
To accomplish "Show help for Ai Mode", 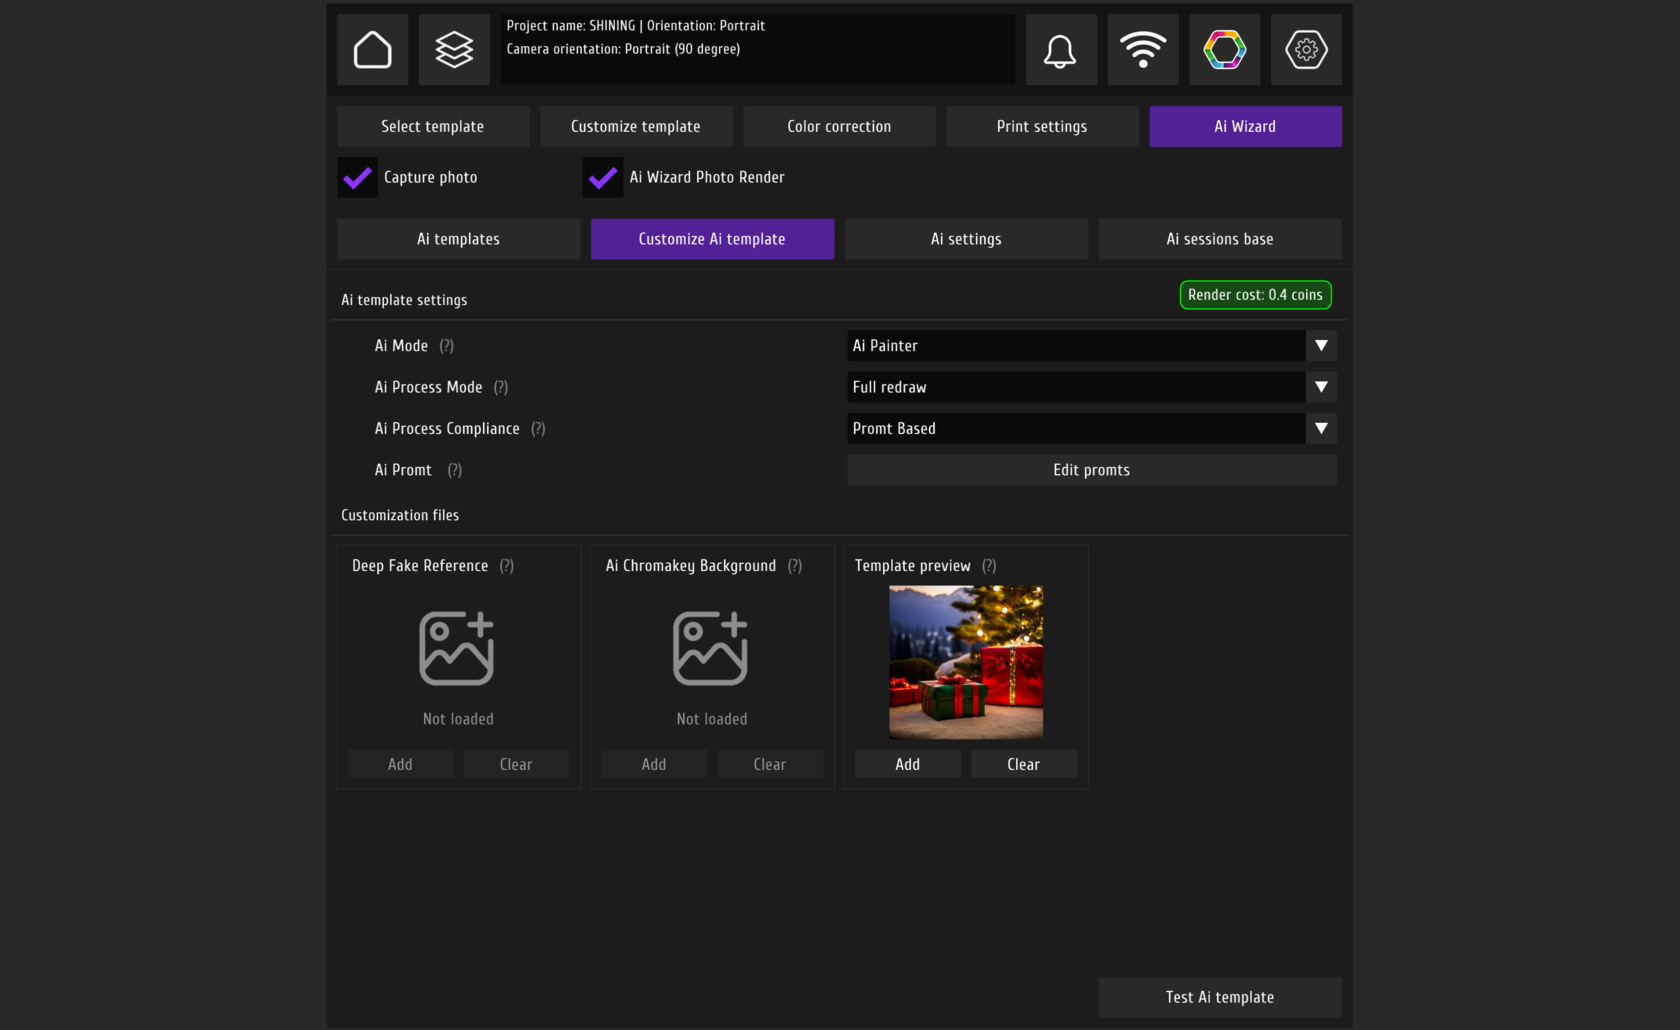I will [447, 346].
